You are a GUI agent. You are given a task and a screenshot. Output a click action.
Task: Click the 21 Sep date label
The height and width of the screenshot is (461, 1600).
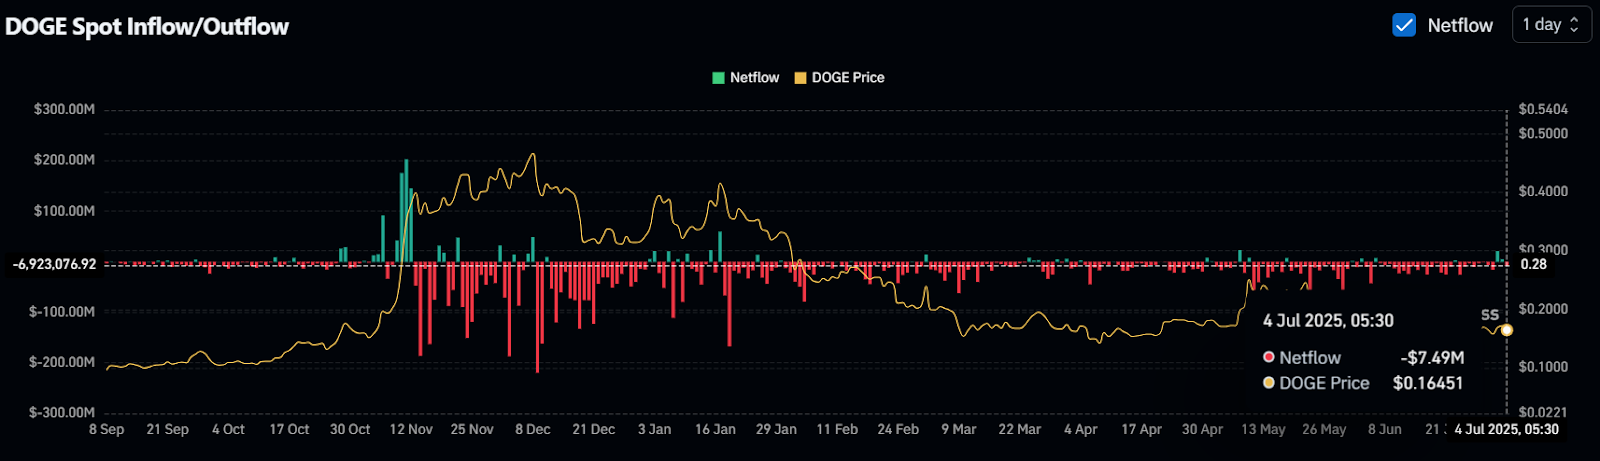(x=167, y=429)
